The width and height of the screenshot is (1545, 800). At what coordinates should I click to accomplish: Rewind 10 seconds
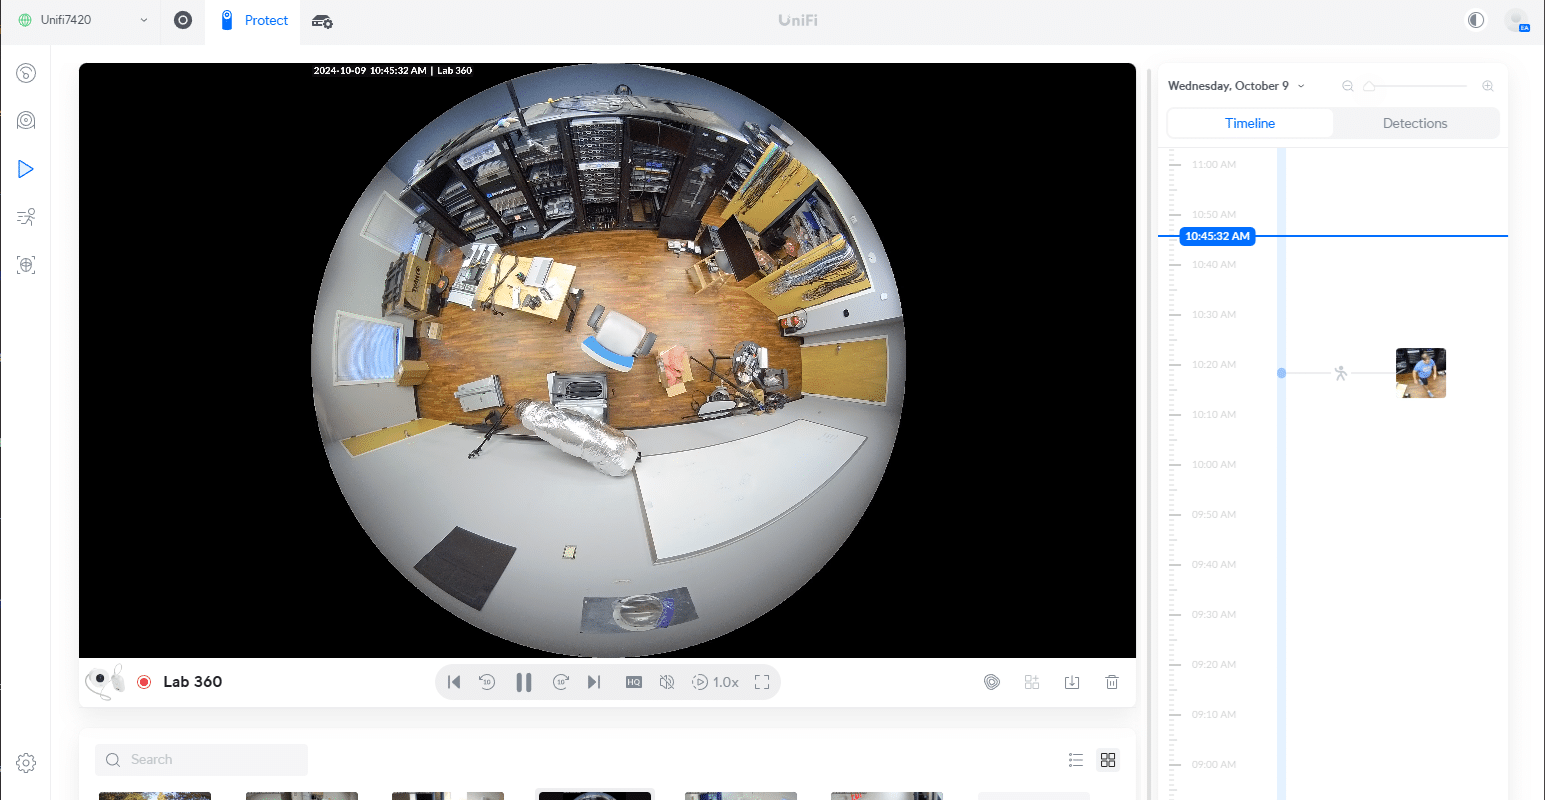point(487,682)
